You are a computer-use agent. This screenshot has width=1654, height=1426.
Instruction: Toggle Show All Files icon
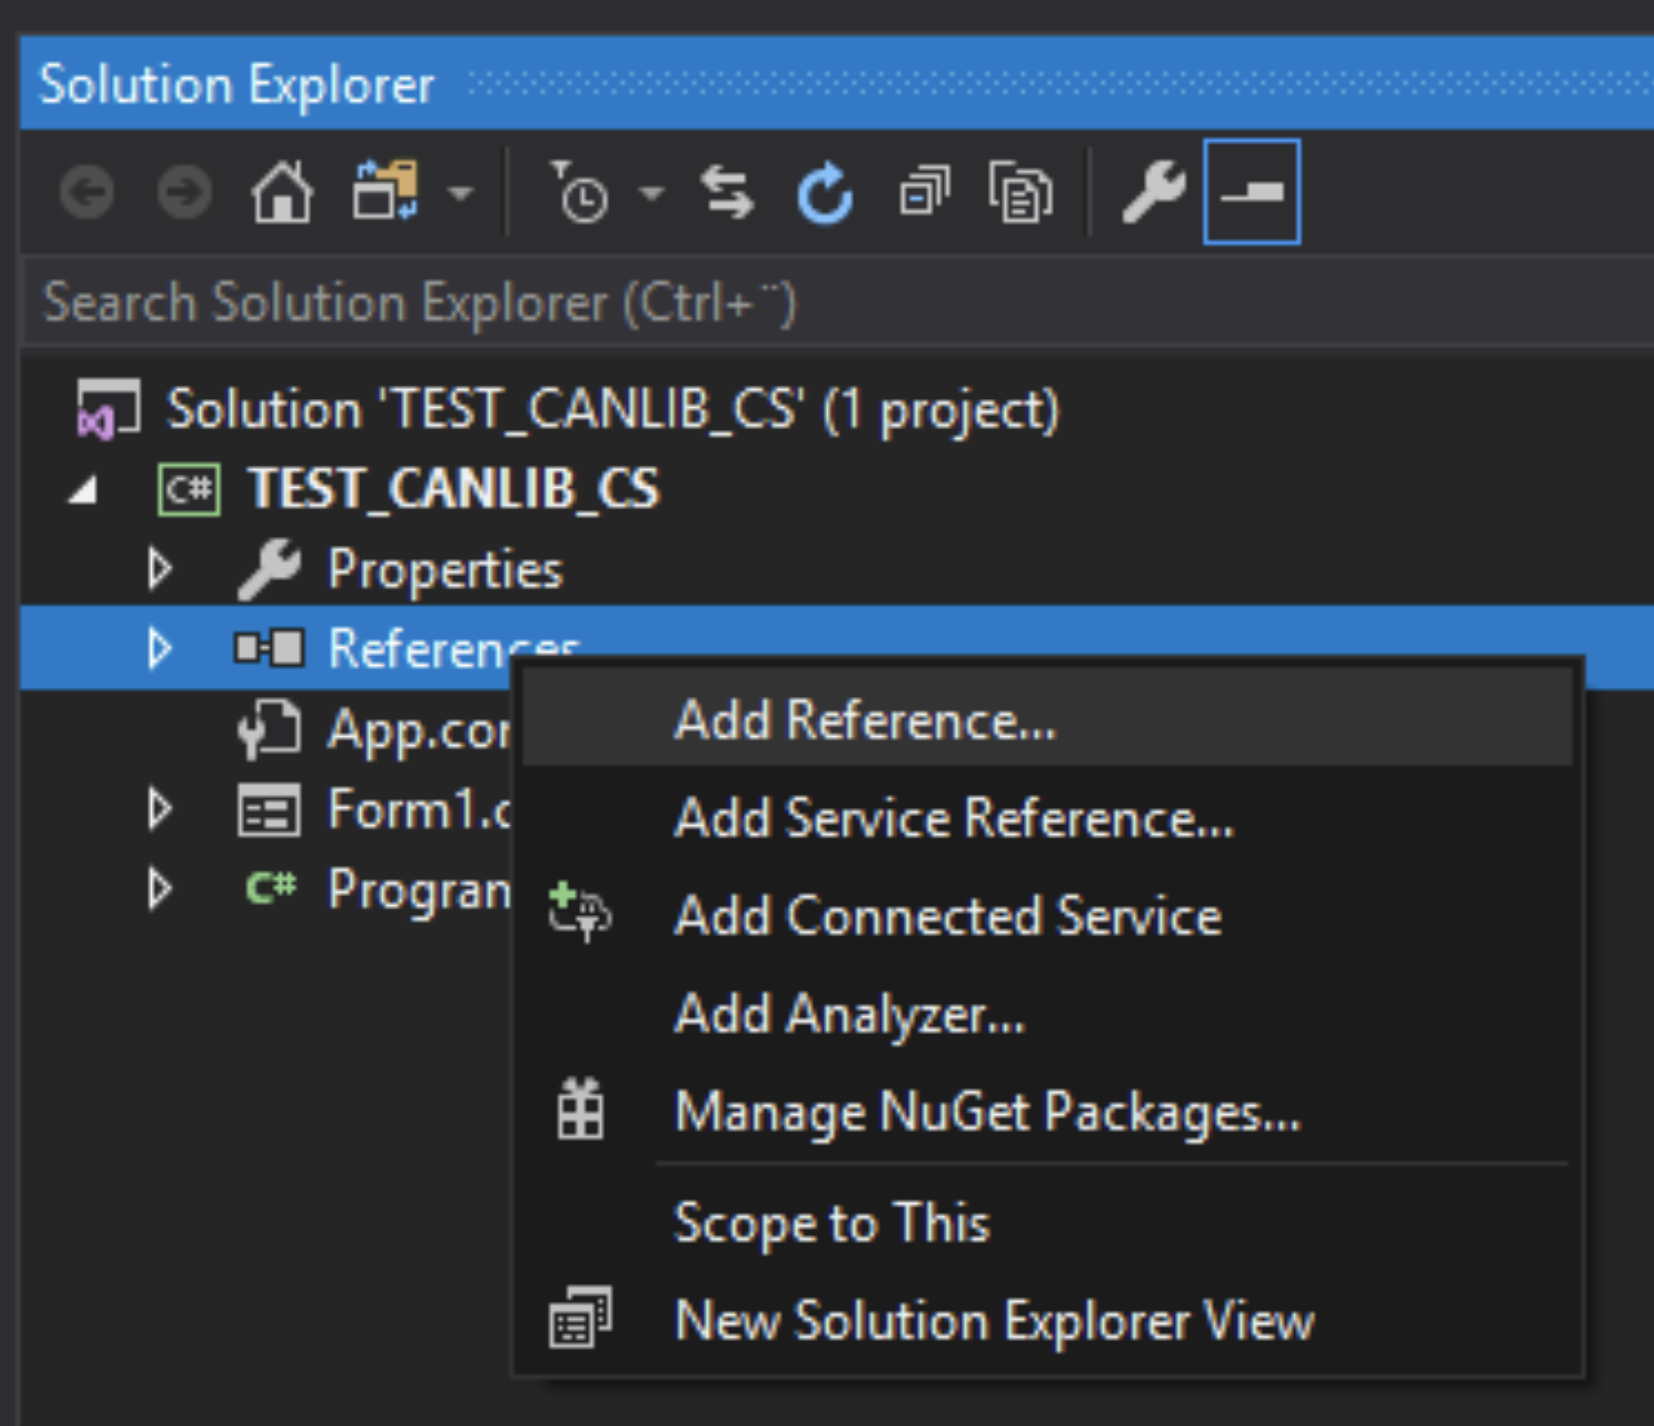[x=1021, y=192]
